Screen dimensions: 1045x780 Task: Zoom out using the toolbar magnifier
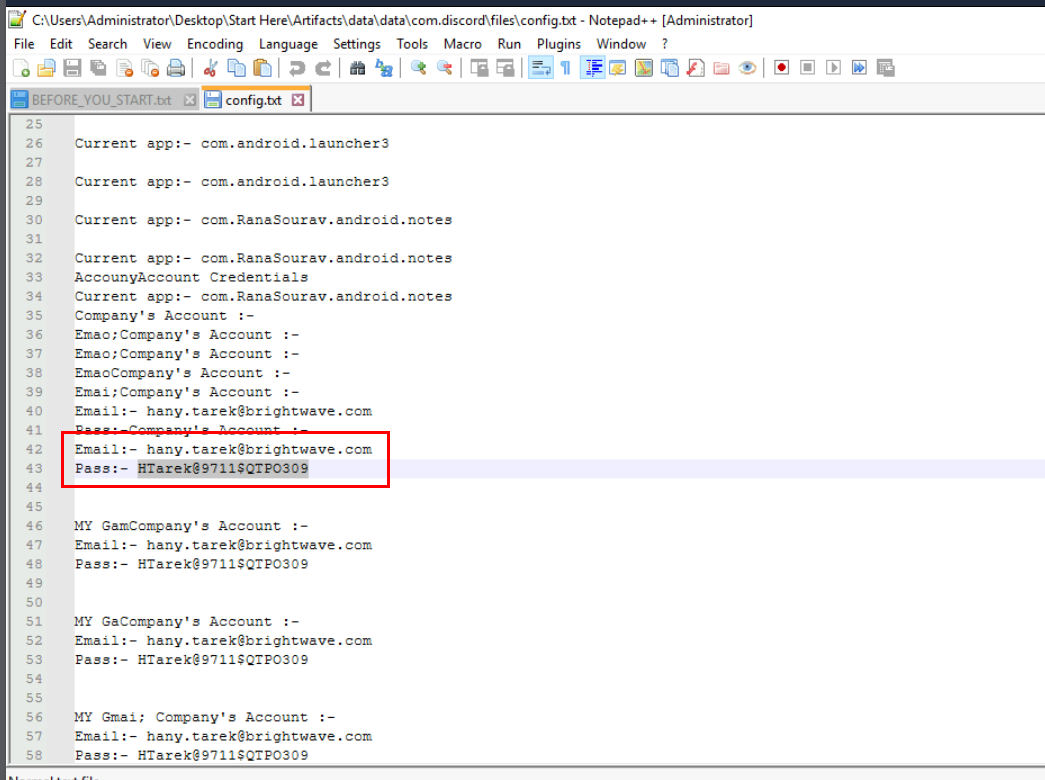click(x=444, y=68)
